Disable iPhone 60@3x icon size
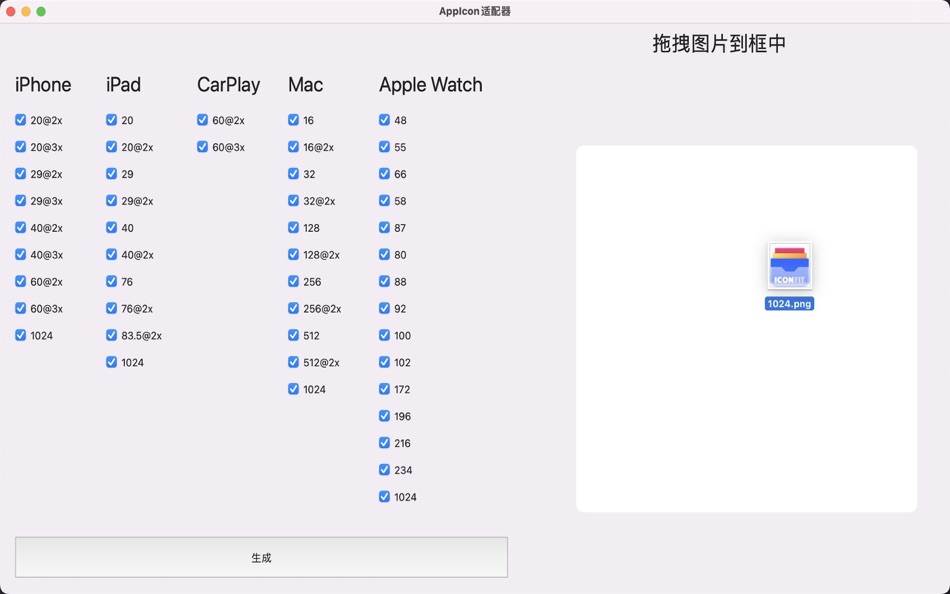This screenshot has height=594, width=950. coord(21,309)
